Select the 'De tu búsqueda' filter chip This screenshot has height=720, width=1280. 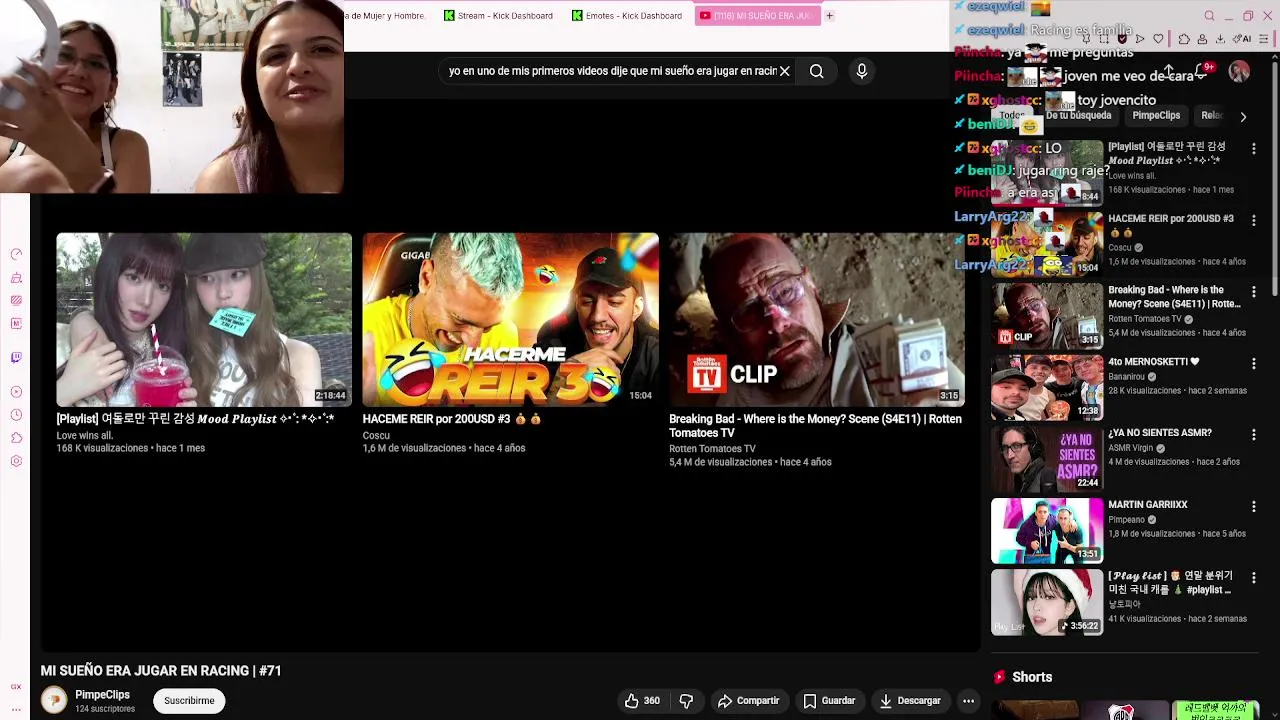(1078, 116)
